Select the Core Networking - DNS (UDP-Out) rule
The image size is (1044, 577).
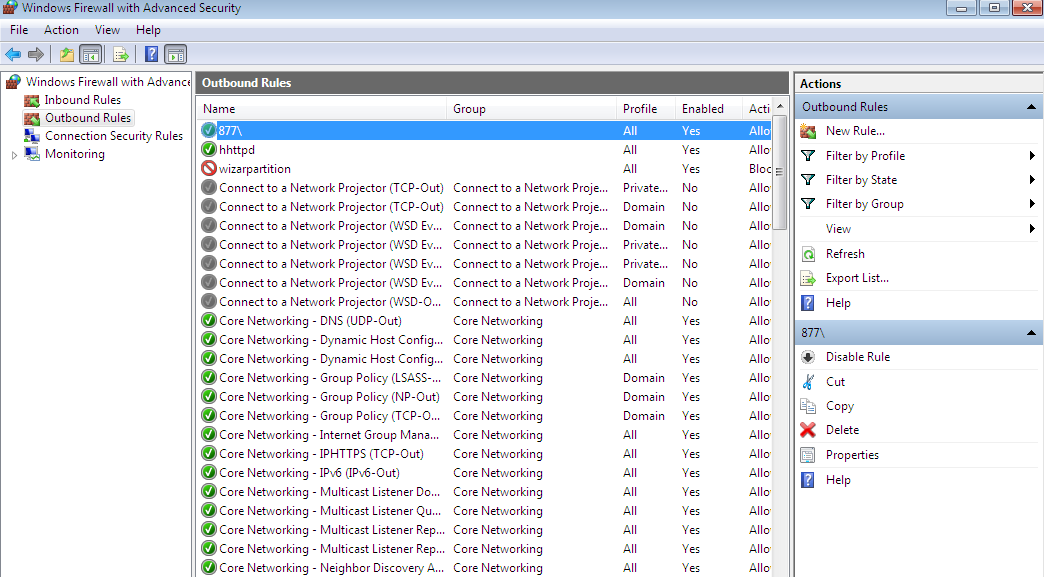point(485,321)
